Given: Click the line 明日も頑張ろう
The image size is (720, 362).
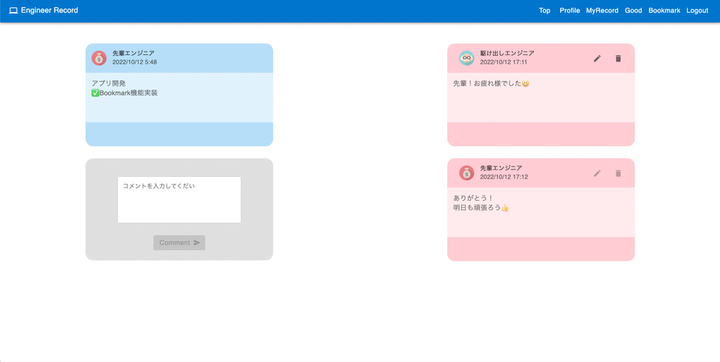Looking at the screenshot, I should click(477, 208).
